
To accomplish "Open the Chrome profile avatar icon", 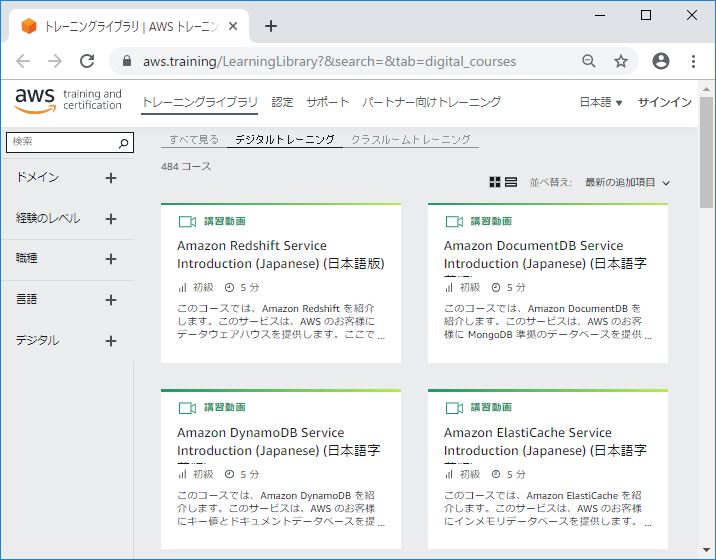I will (661, 61).
